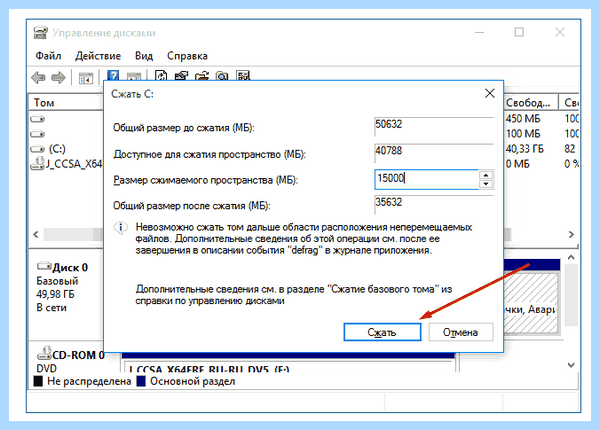Click the available space field 40788
The width and height of the screenshot is (600, 430).
[434, 153]
